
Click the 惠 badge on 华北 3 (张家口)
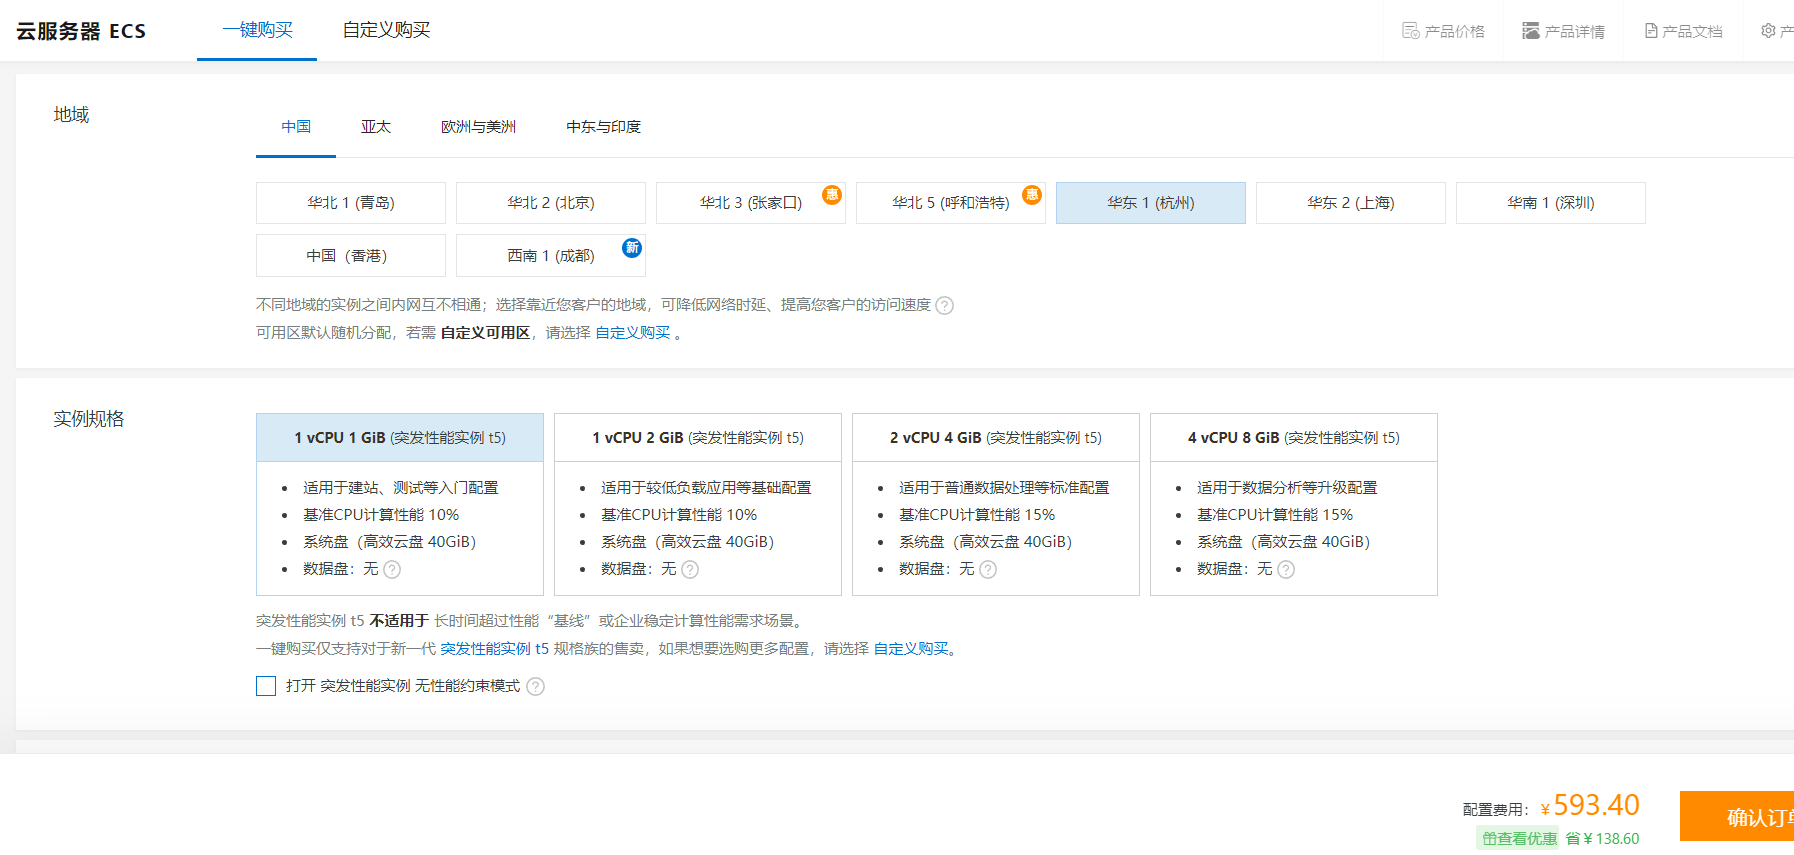[832, 195]
